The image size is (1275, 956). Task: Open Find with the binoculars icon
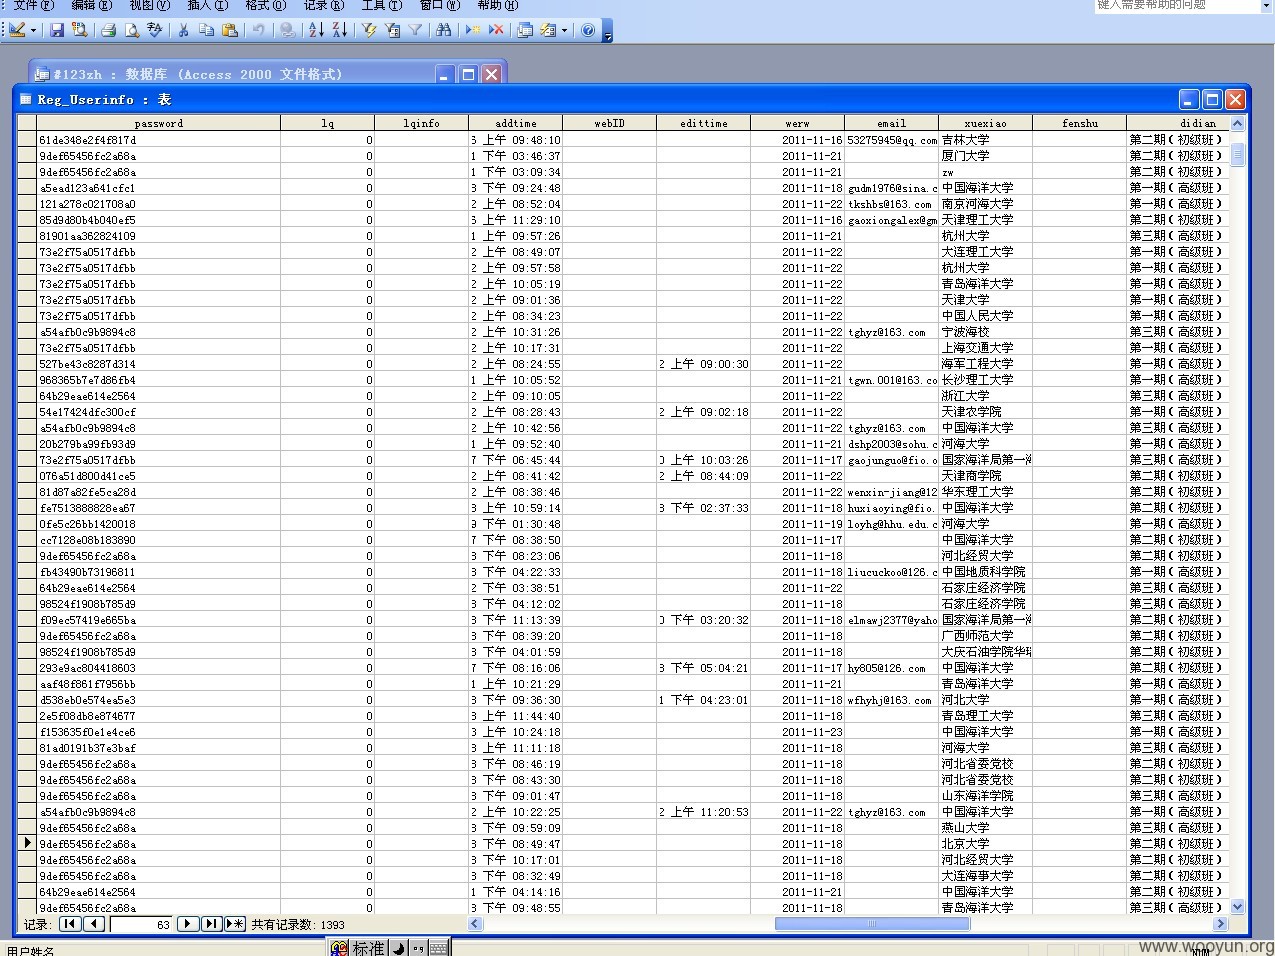[x=444, y=30]
